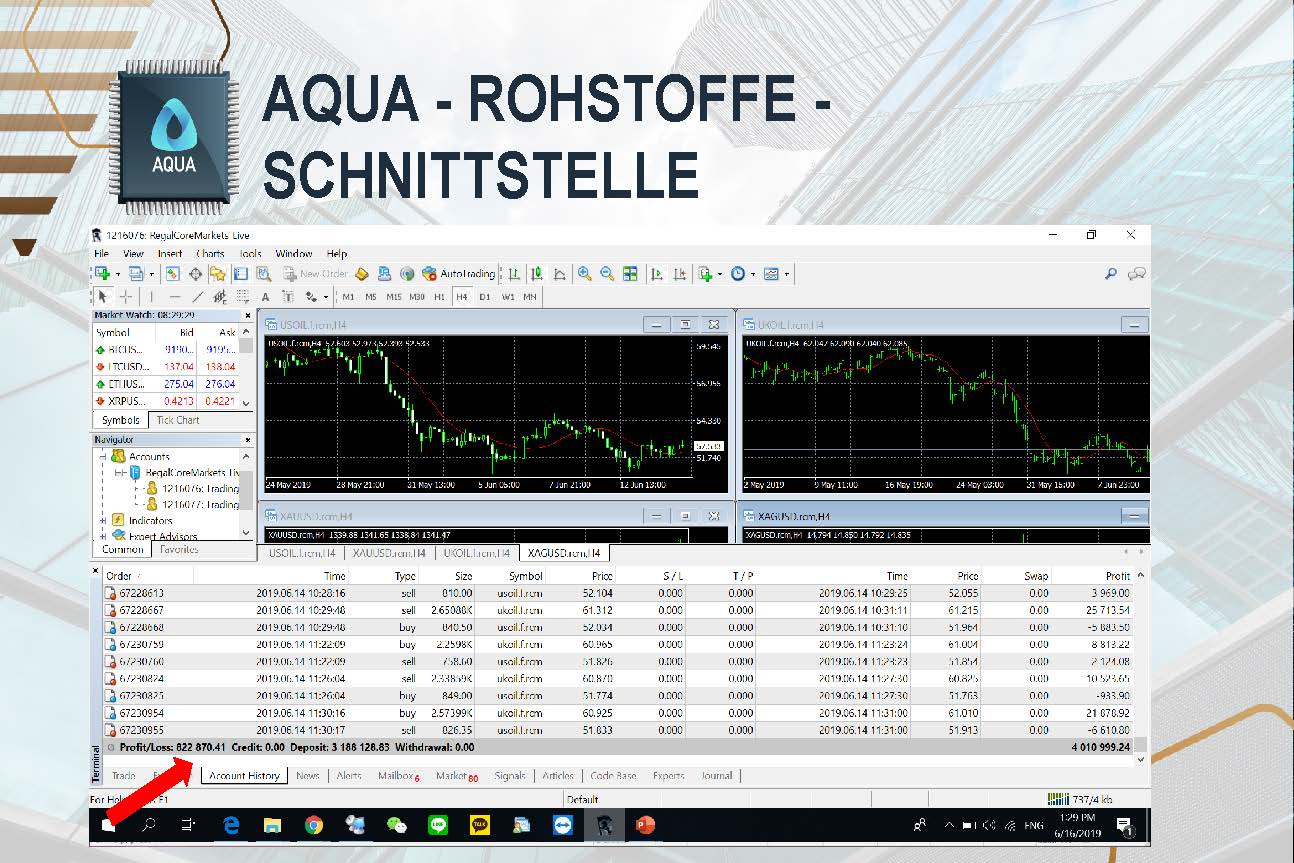The image size is (1294, 863).
Task: Toggle the Auto Scroll chart icon
Action: point(657,273)
